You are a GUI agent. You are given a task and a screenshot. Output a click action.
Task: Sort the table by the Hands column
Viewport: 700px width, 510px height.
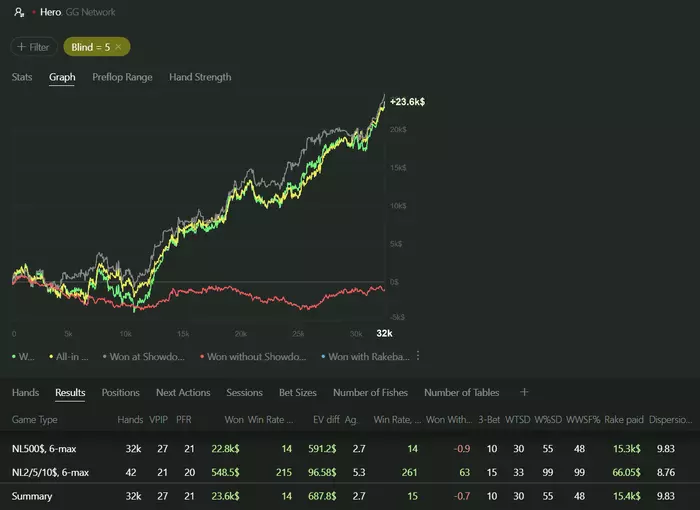click(x=130, y=420)
